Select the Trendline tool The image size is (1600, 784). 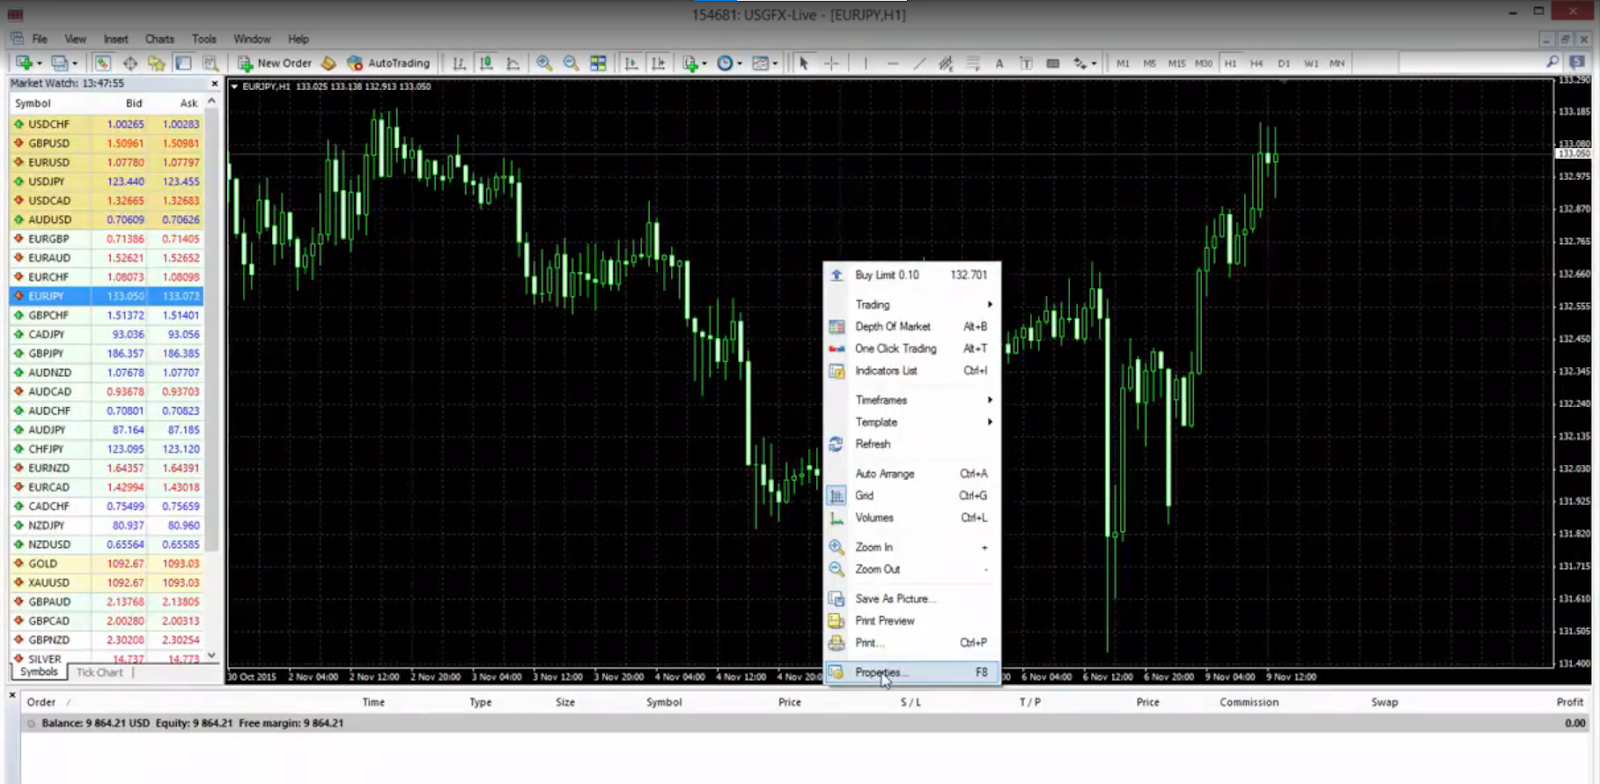919,63
